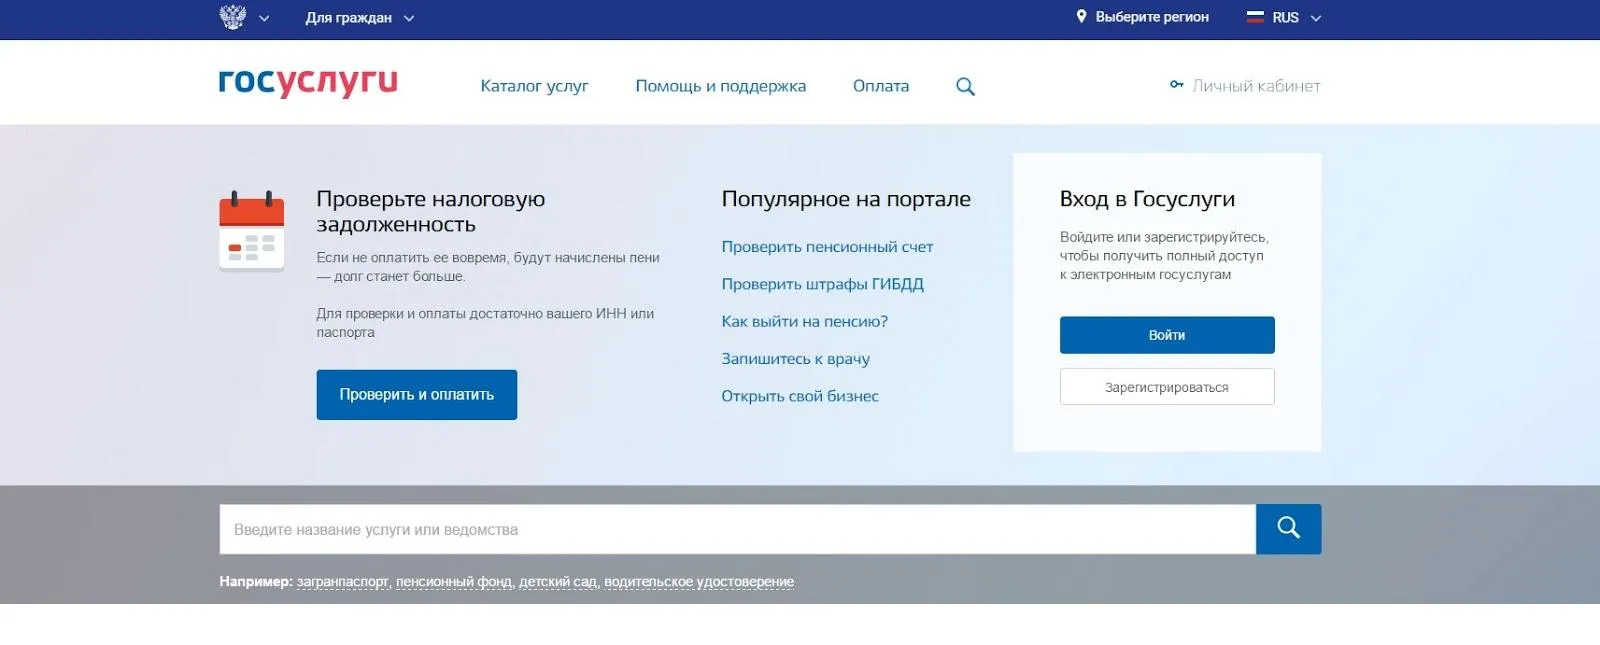1600x645 pixels.
Task: Open the 'Оплата' menu item
Action: tap(881, 86)
